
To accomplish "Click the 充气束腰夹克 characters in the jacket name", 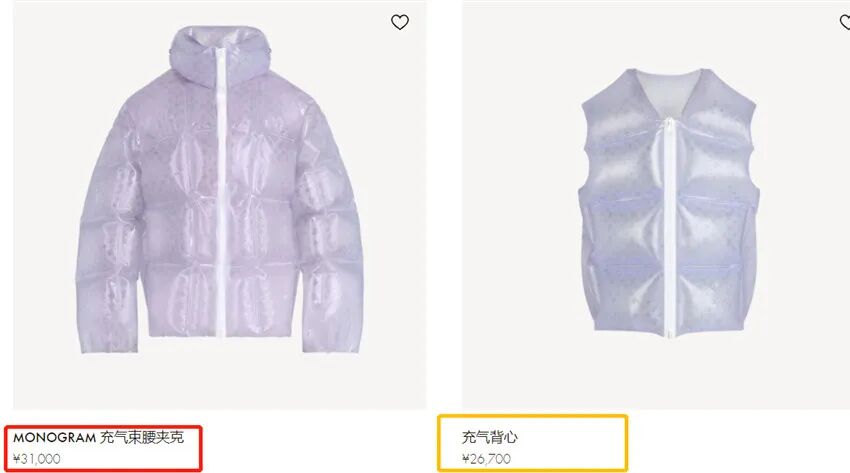I will tap(142, 437).
